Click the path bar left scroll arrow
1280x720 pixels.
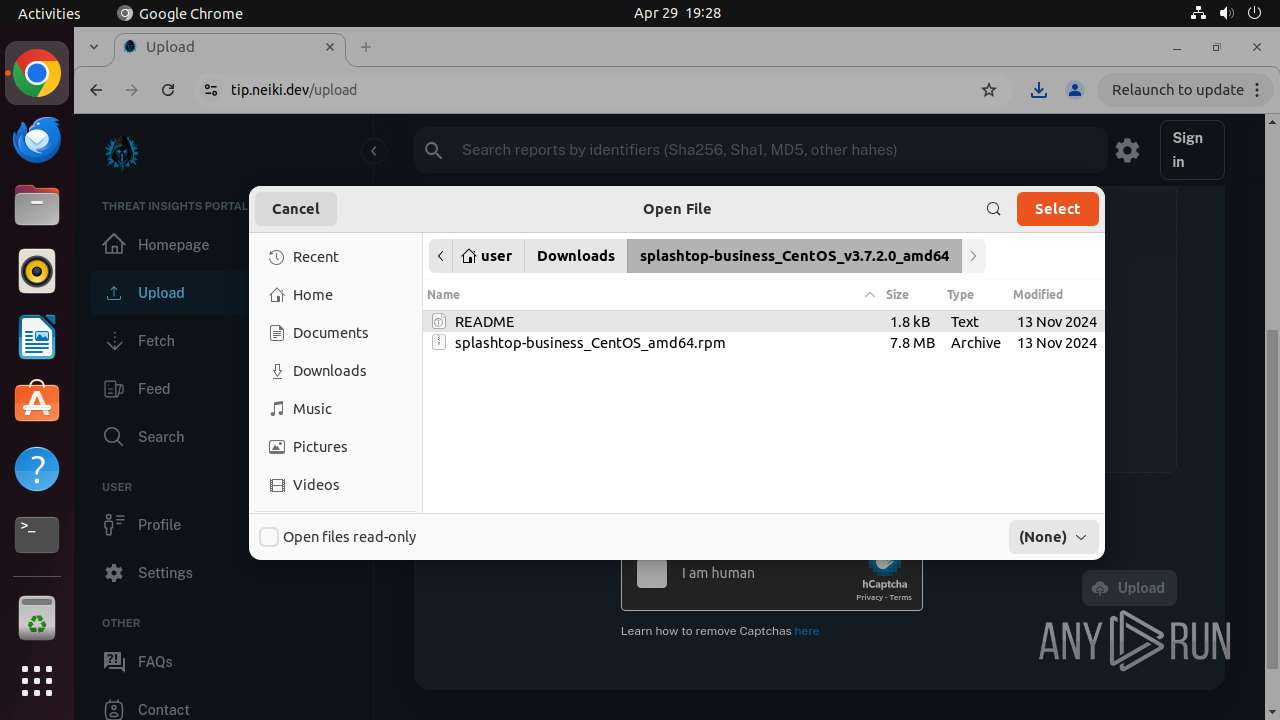(441, 256)
